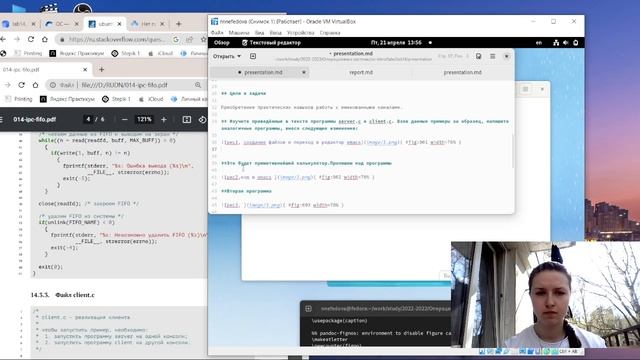Screen dimensions: 640x360
Task: Switch to the ОС browser tab
Action: click(62, 24)
